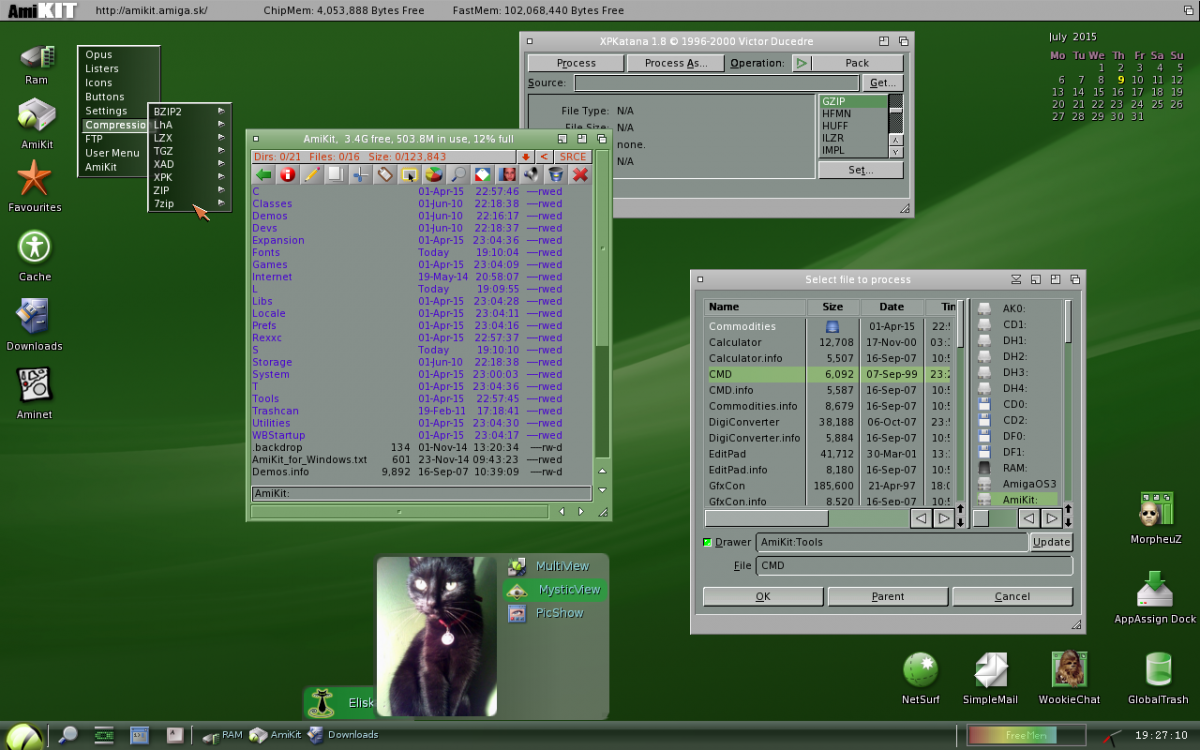
Task: Click the horizontal scroll slider under the file list
Action: tap(767, 518)
